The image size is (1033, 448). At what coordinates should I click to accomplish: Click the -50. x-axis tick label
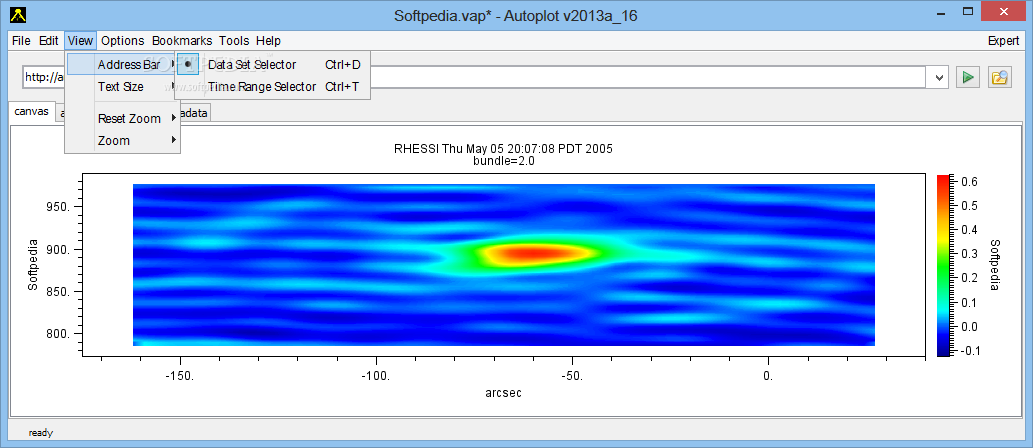click(572, 375)
